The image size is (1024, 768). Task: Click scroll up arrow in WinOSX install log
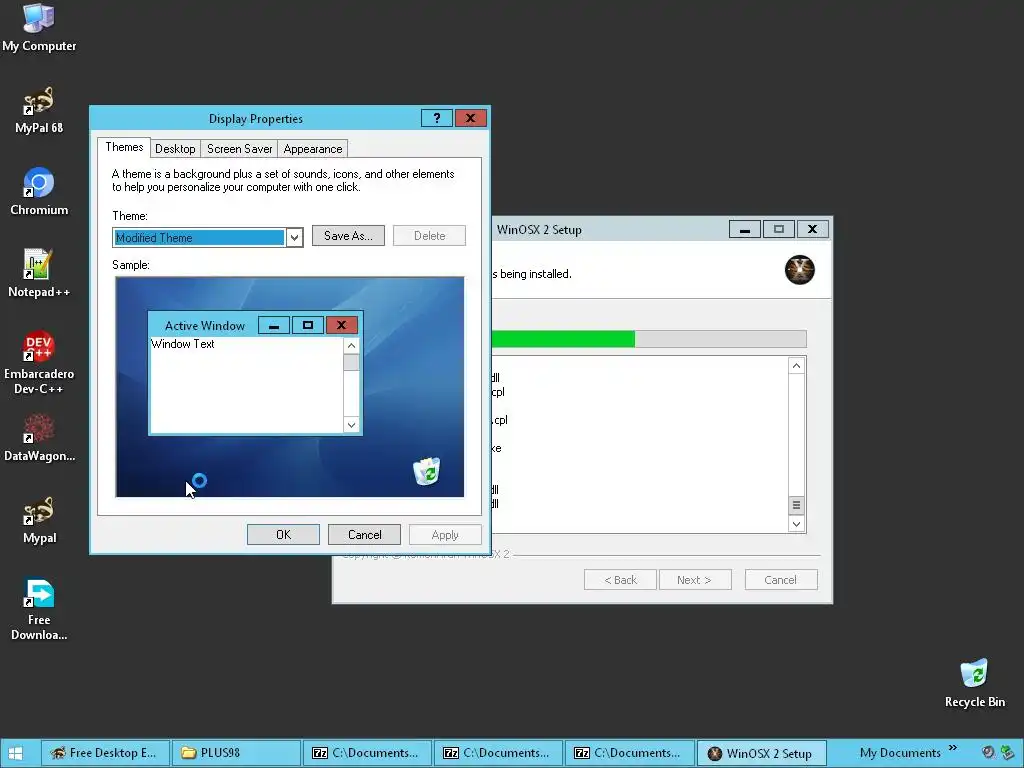(x=796, y=366)
